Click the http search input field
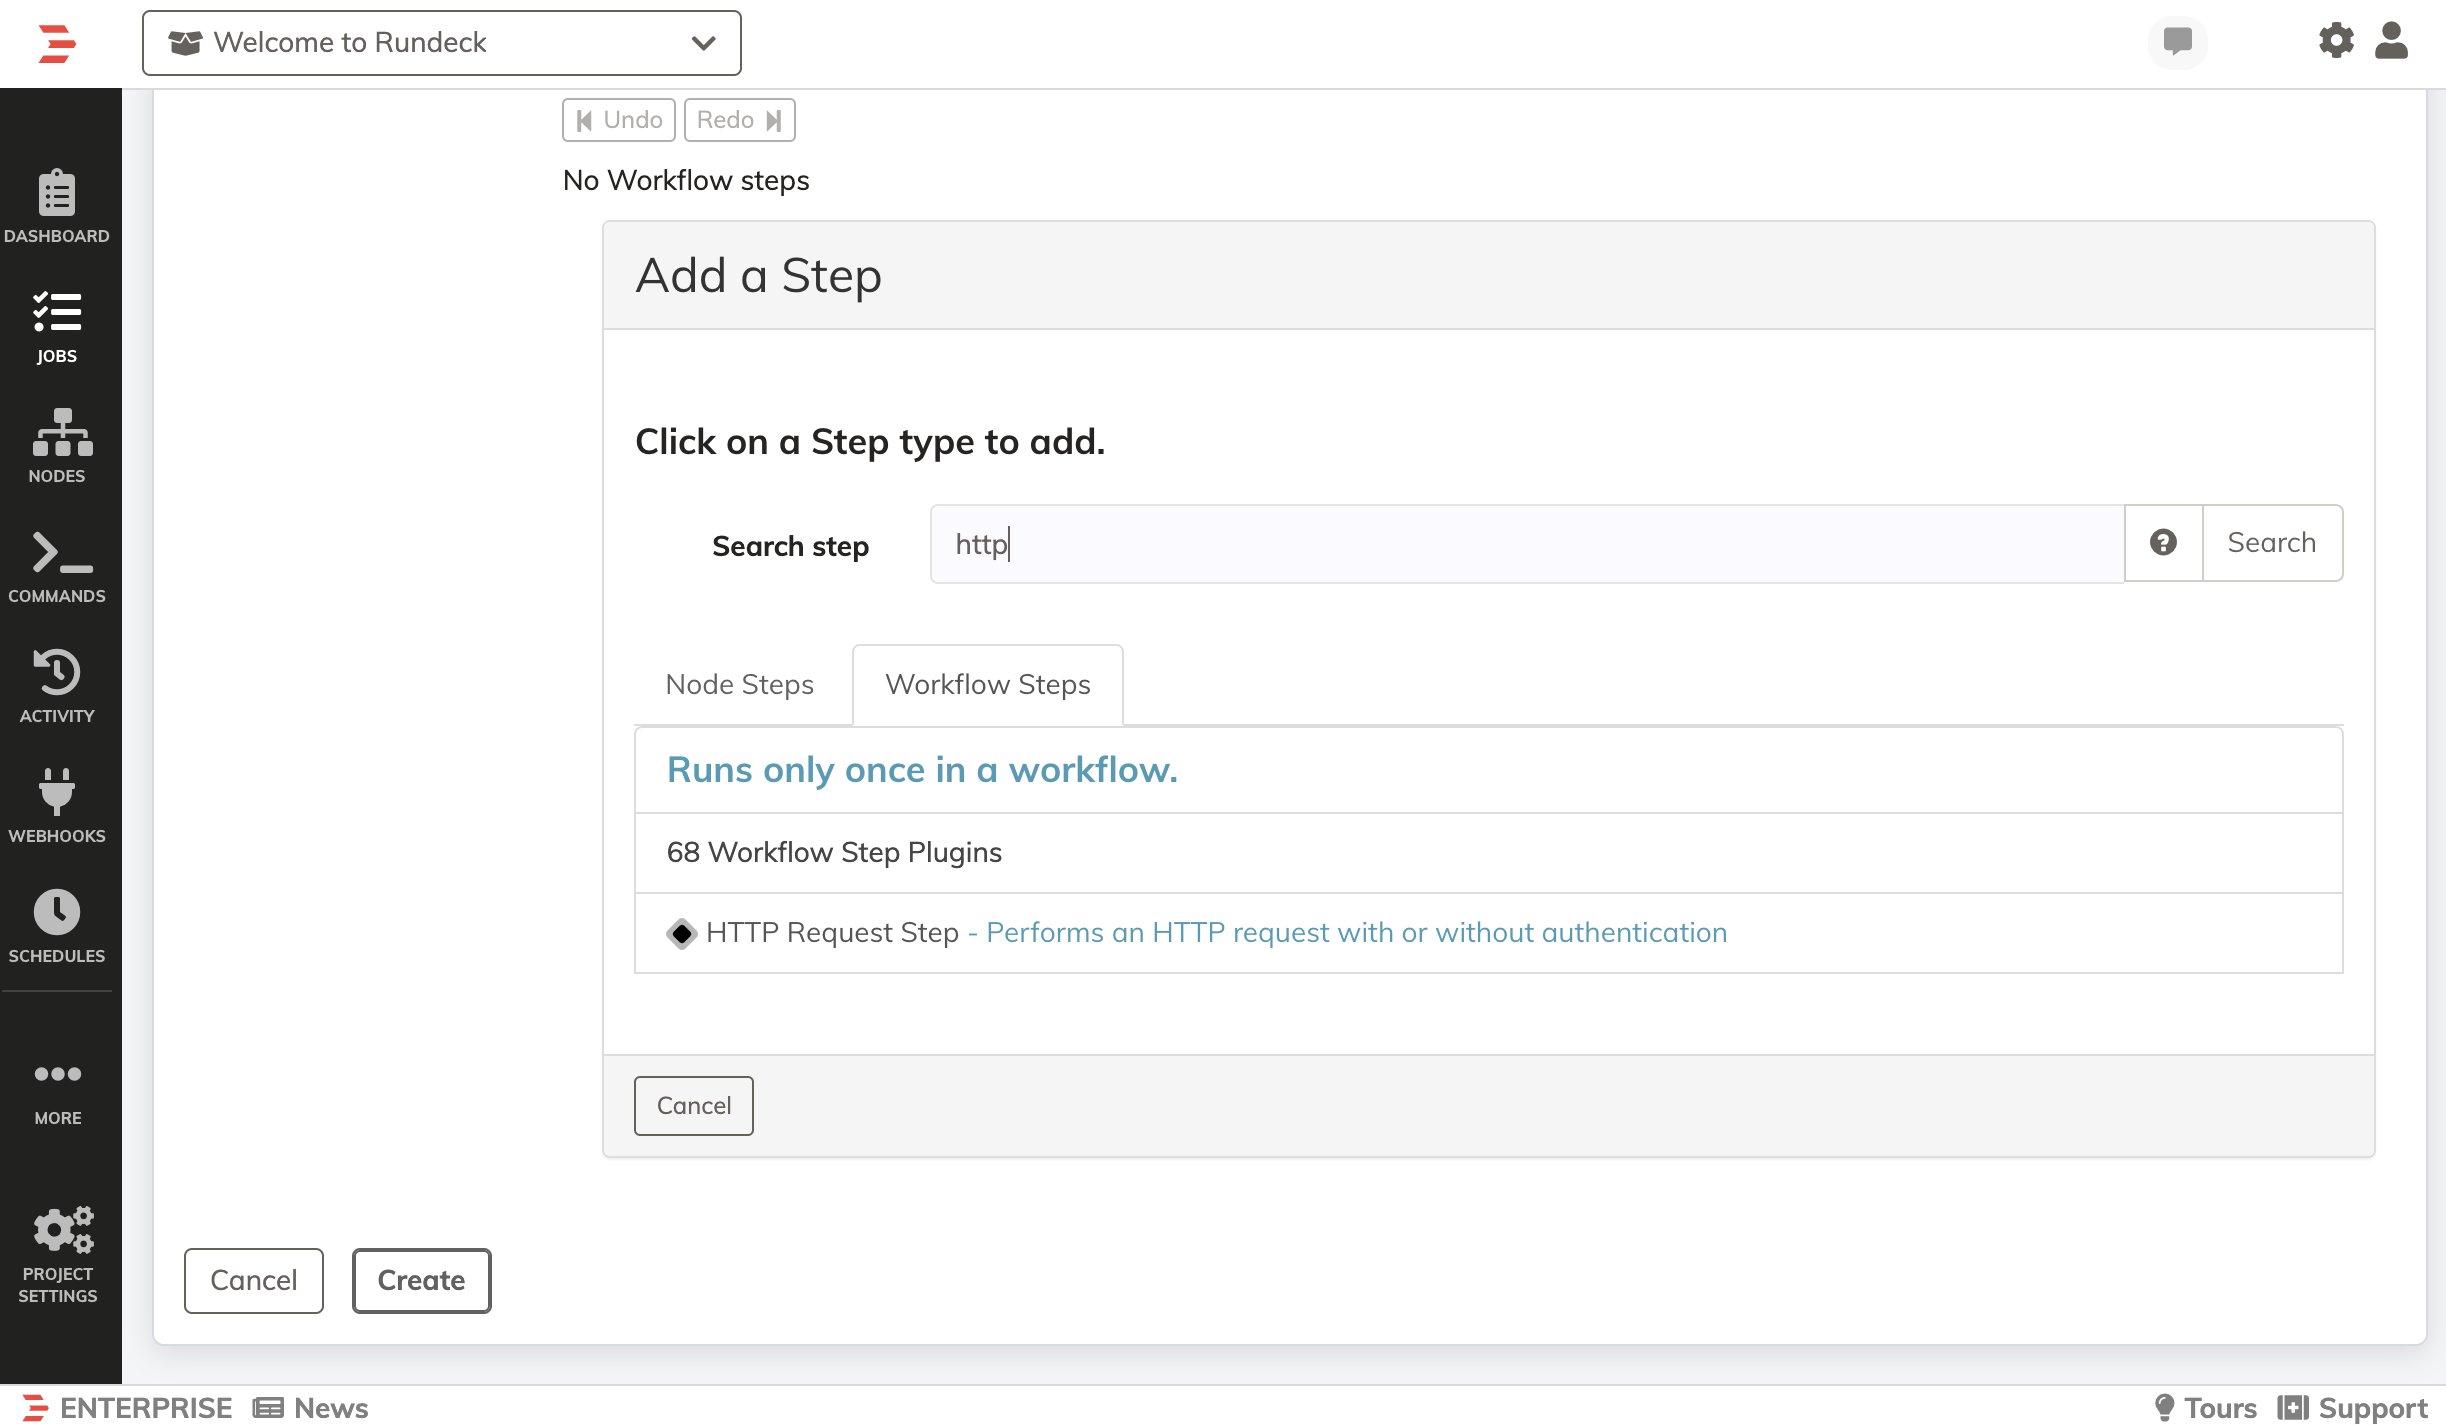 pos(1528,542)
